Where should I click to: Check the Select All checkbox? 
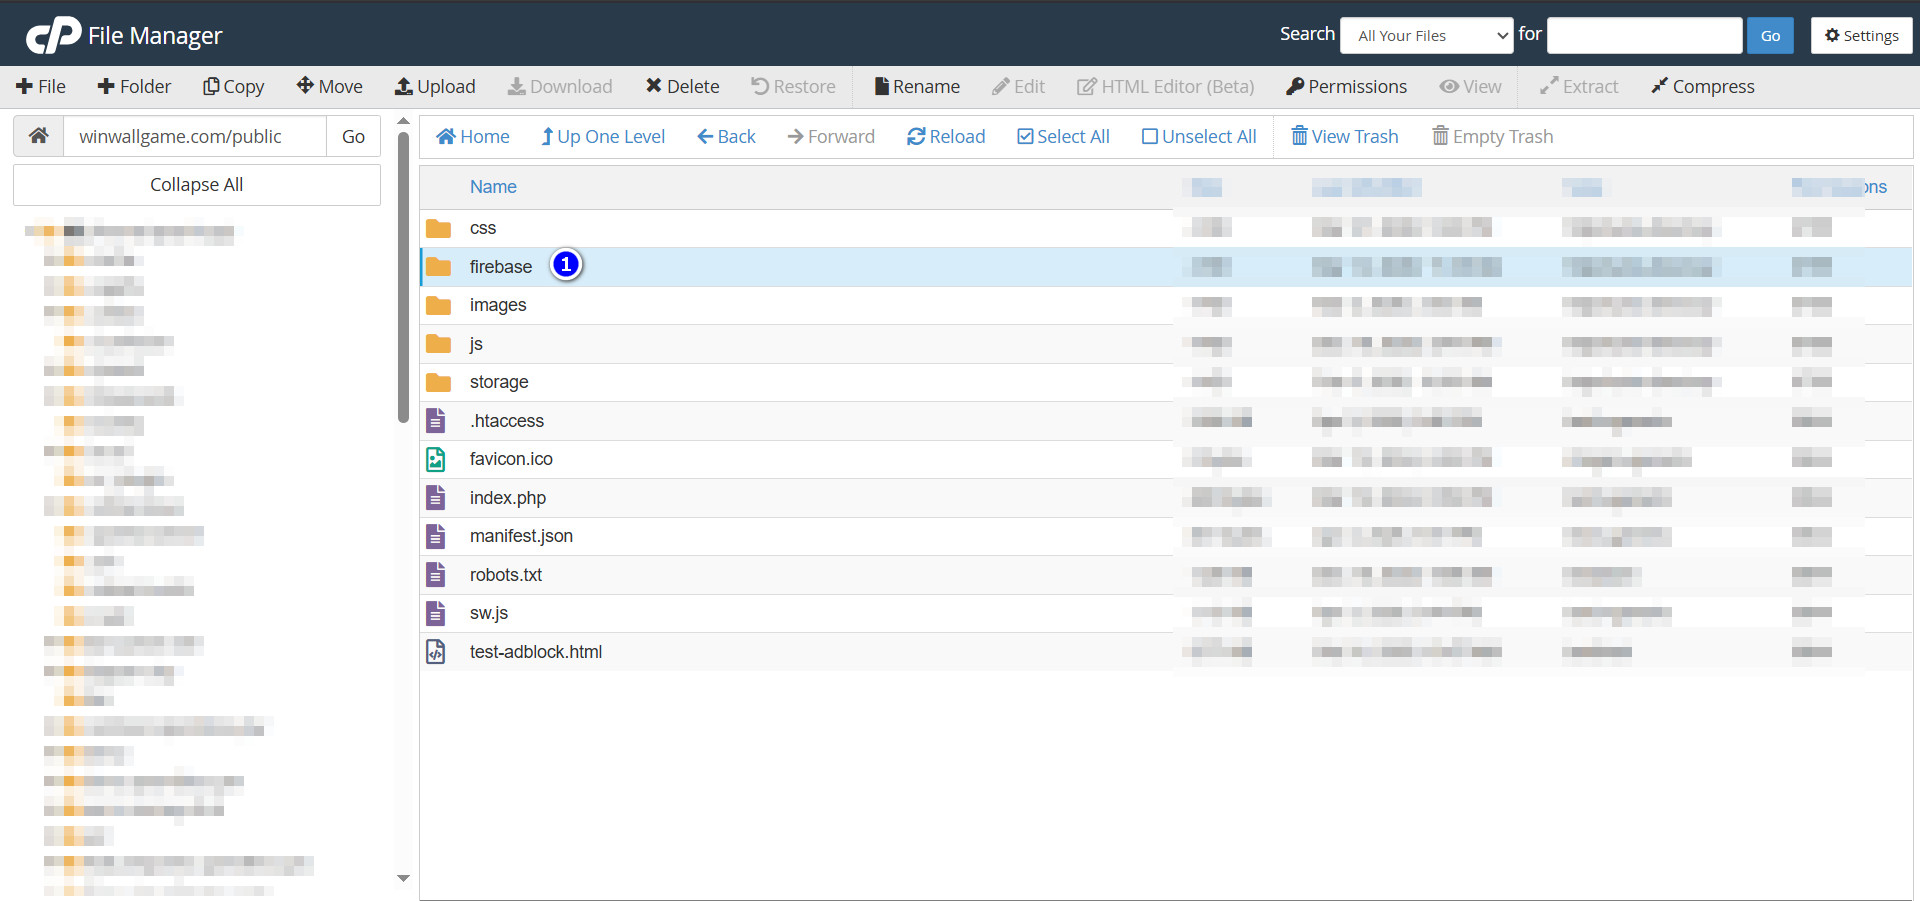click(x=1025, y=136)
